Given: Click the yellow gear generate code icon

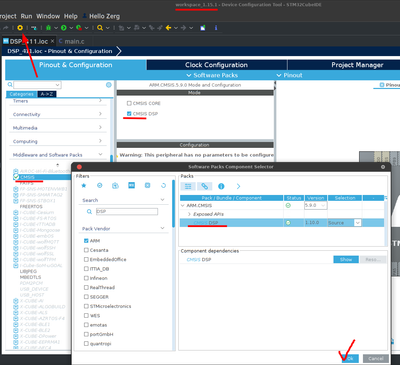Looking at the screenshot, I should pyautogui.click(x=20, y=28).
